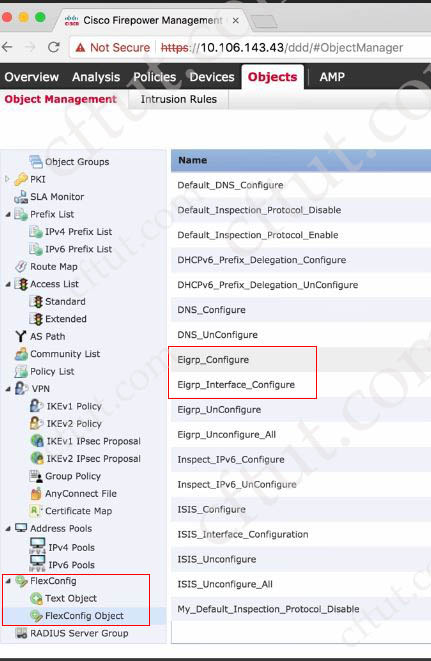This screenshot has width=431, height=661.
Task: Click the SLA Monitor icon
Action: tap(21, 196)
